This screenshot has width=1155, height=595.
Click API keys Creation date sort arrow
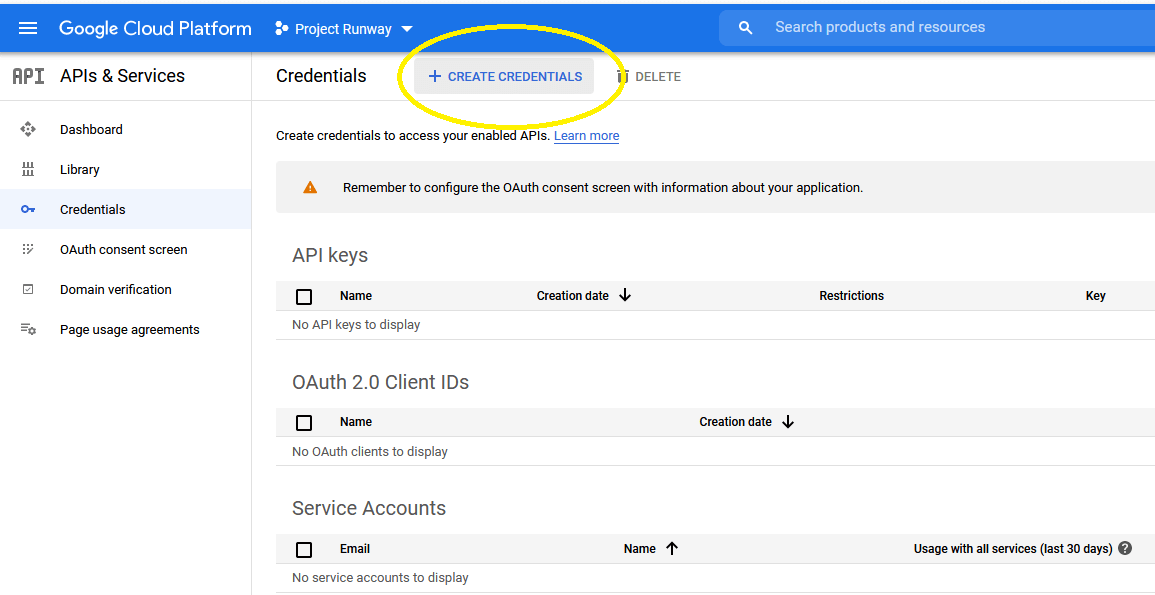[625, 295]
